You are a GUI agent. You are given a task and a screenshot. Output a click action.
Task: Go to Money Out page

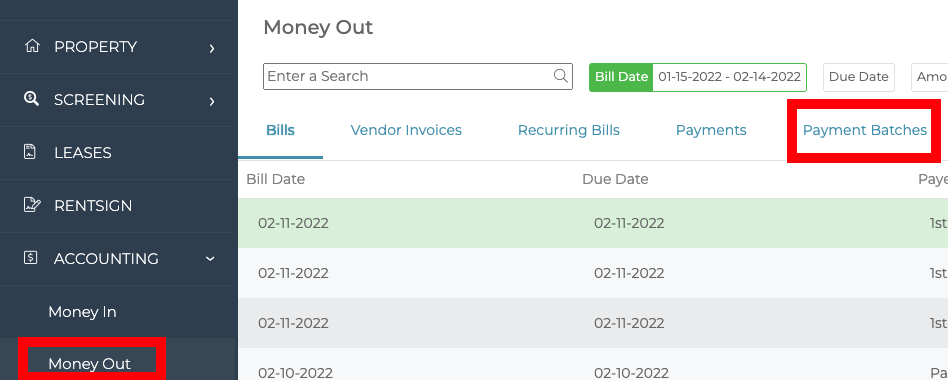click(x=89, y=364)
